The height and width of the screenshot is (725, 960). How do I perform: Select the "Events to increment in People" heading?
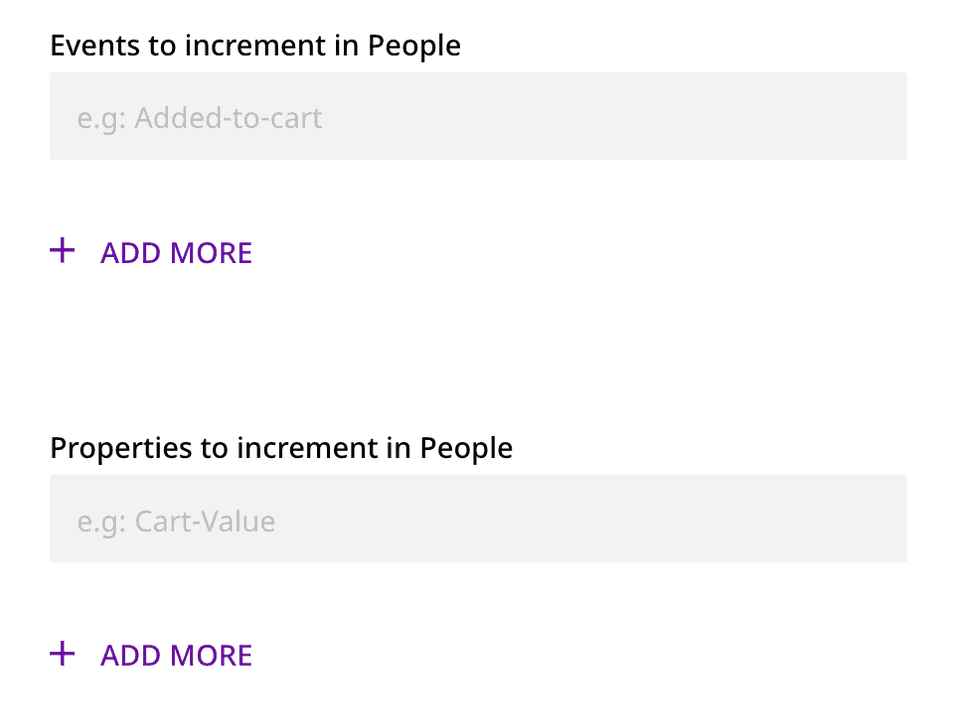255,45
